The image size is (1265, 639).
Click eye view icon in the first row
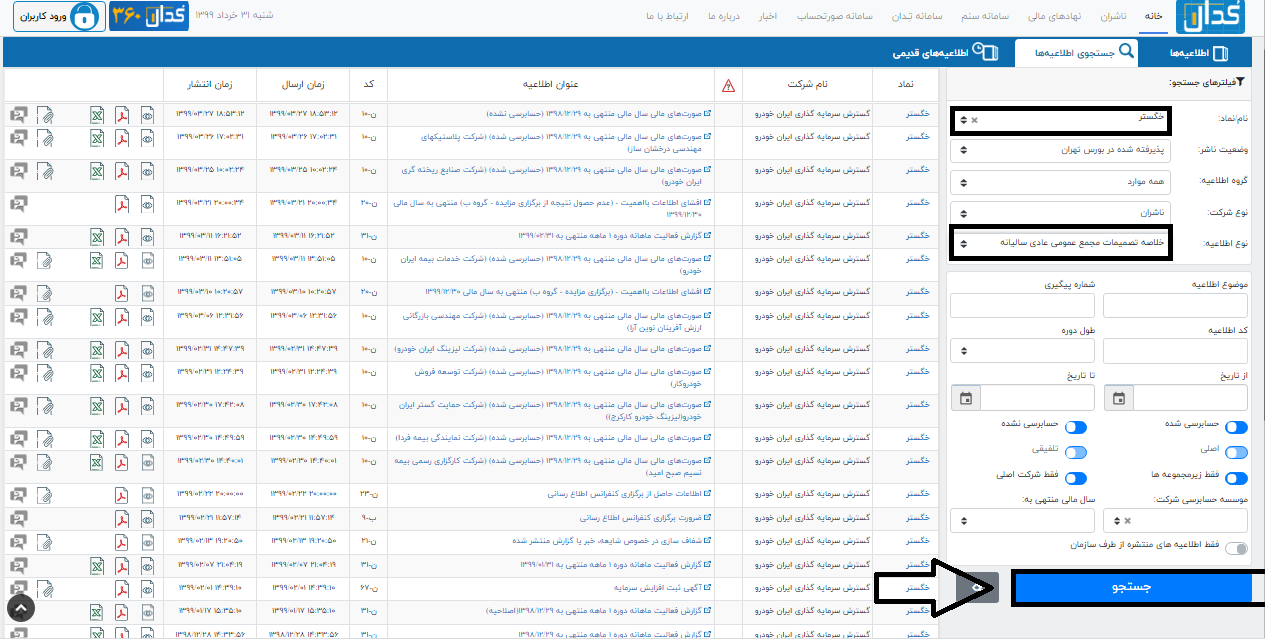[147, 114]
